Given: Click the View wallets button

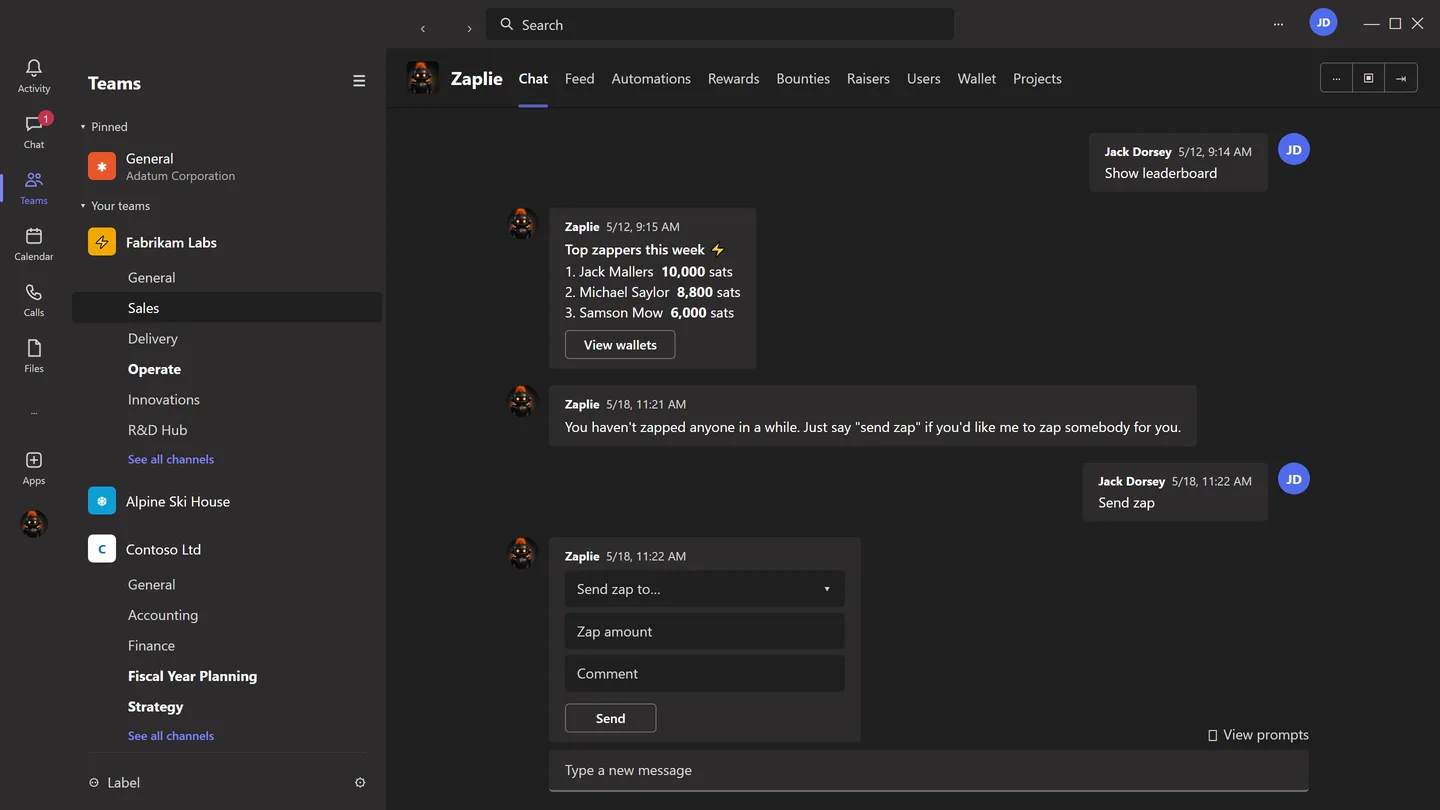Looking at the screenshot, I should pos(620,345).
